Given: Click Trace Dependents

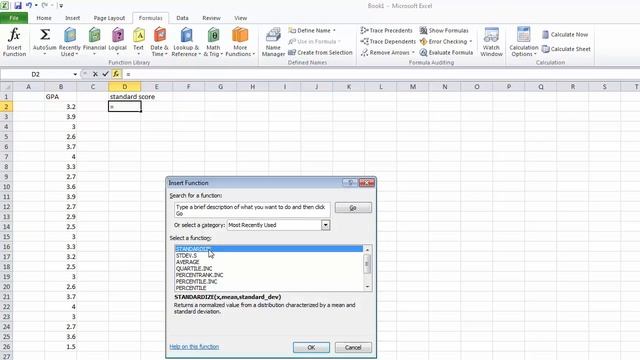Looking at the screenshot, I should [388, 42].
